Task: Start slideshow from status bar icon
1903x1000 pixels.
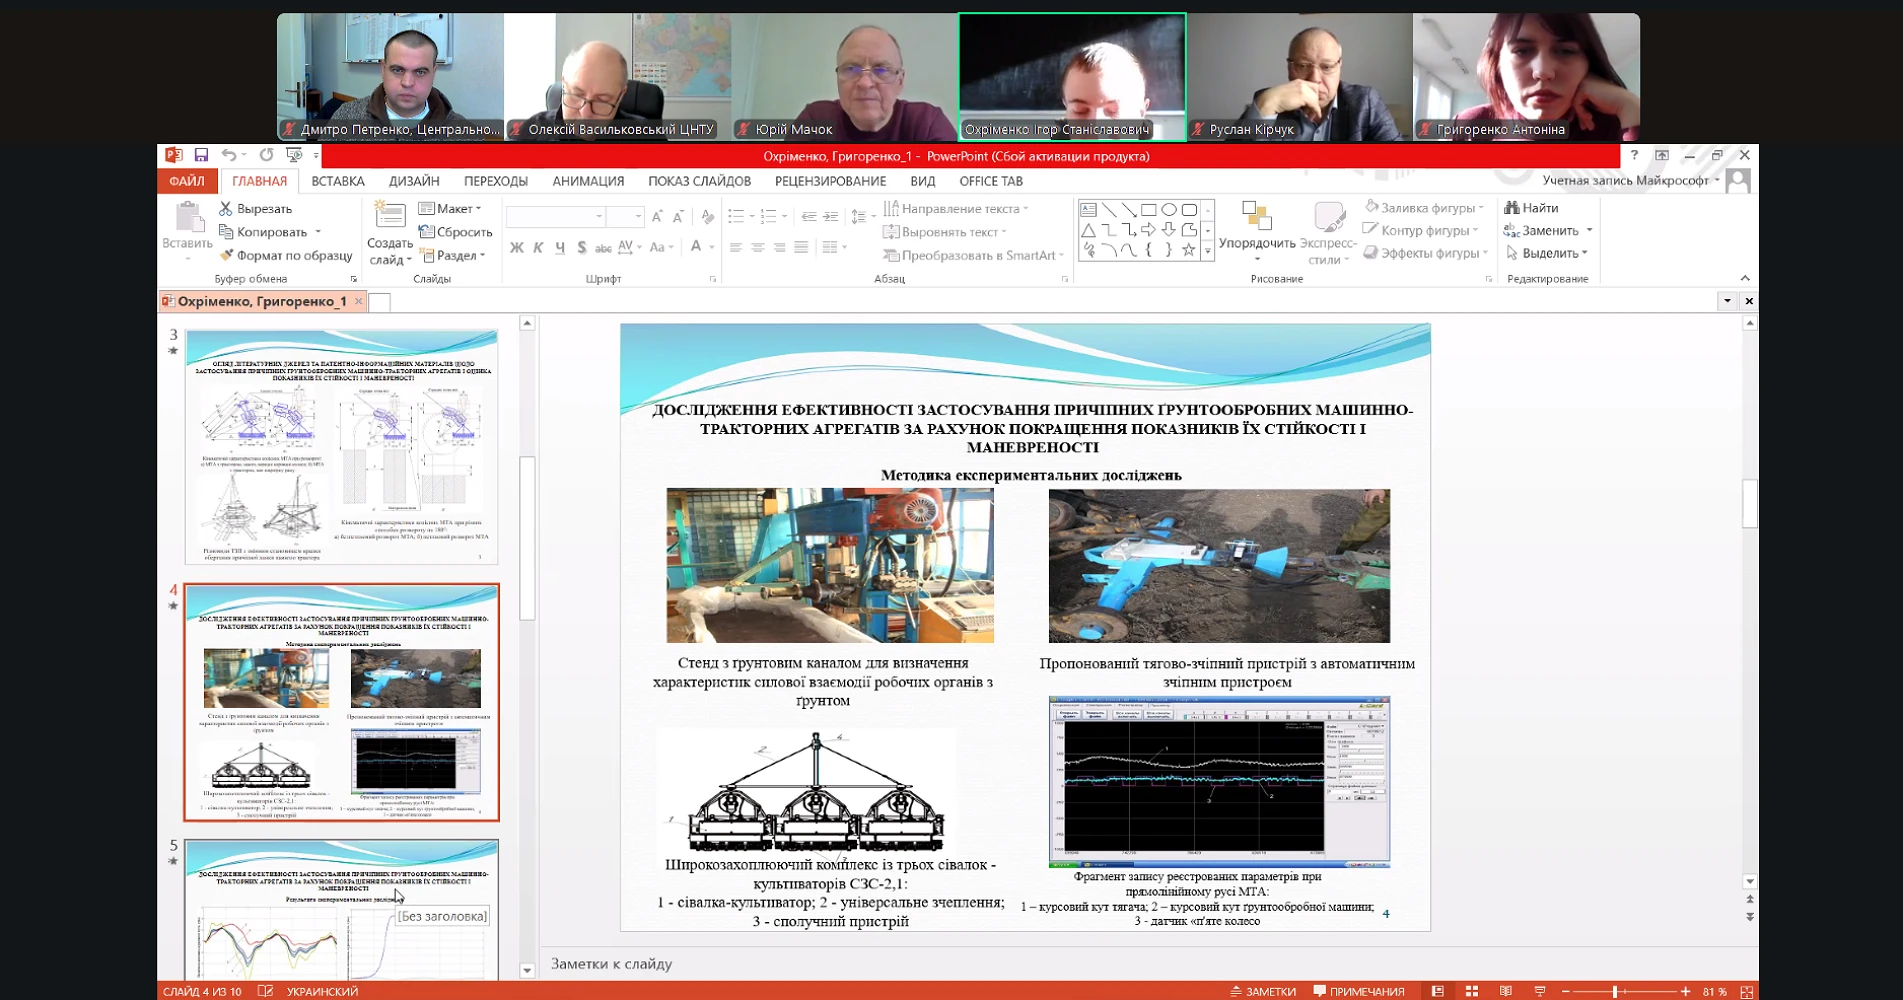Action: [1540, 991]
